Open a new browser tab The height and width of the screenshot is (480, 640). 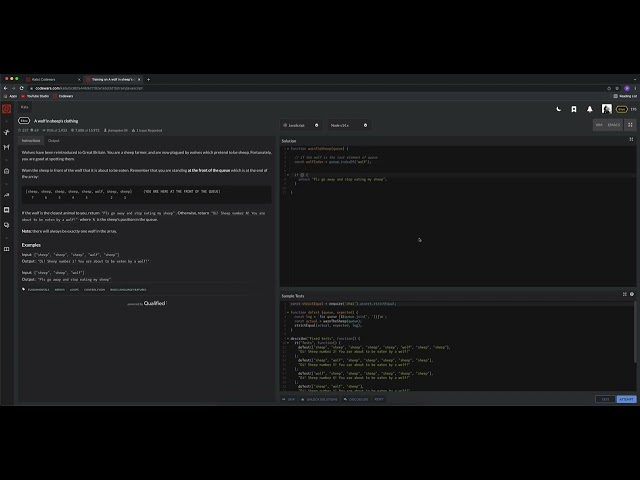(x=149, y=79)
